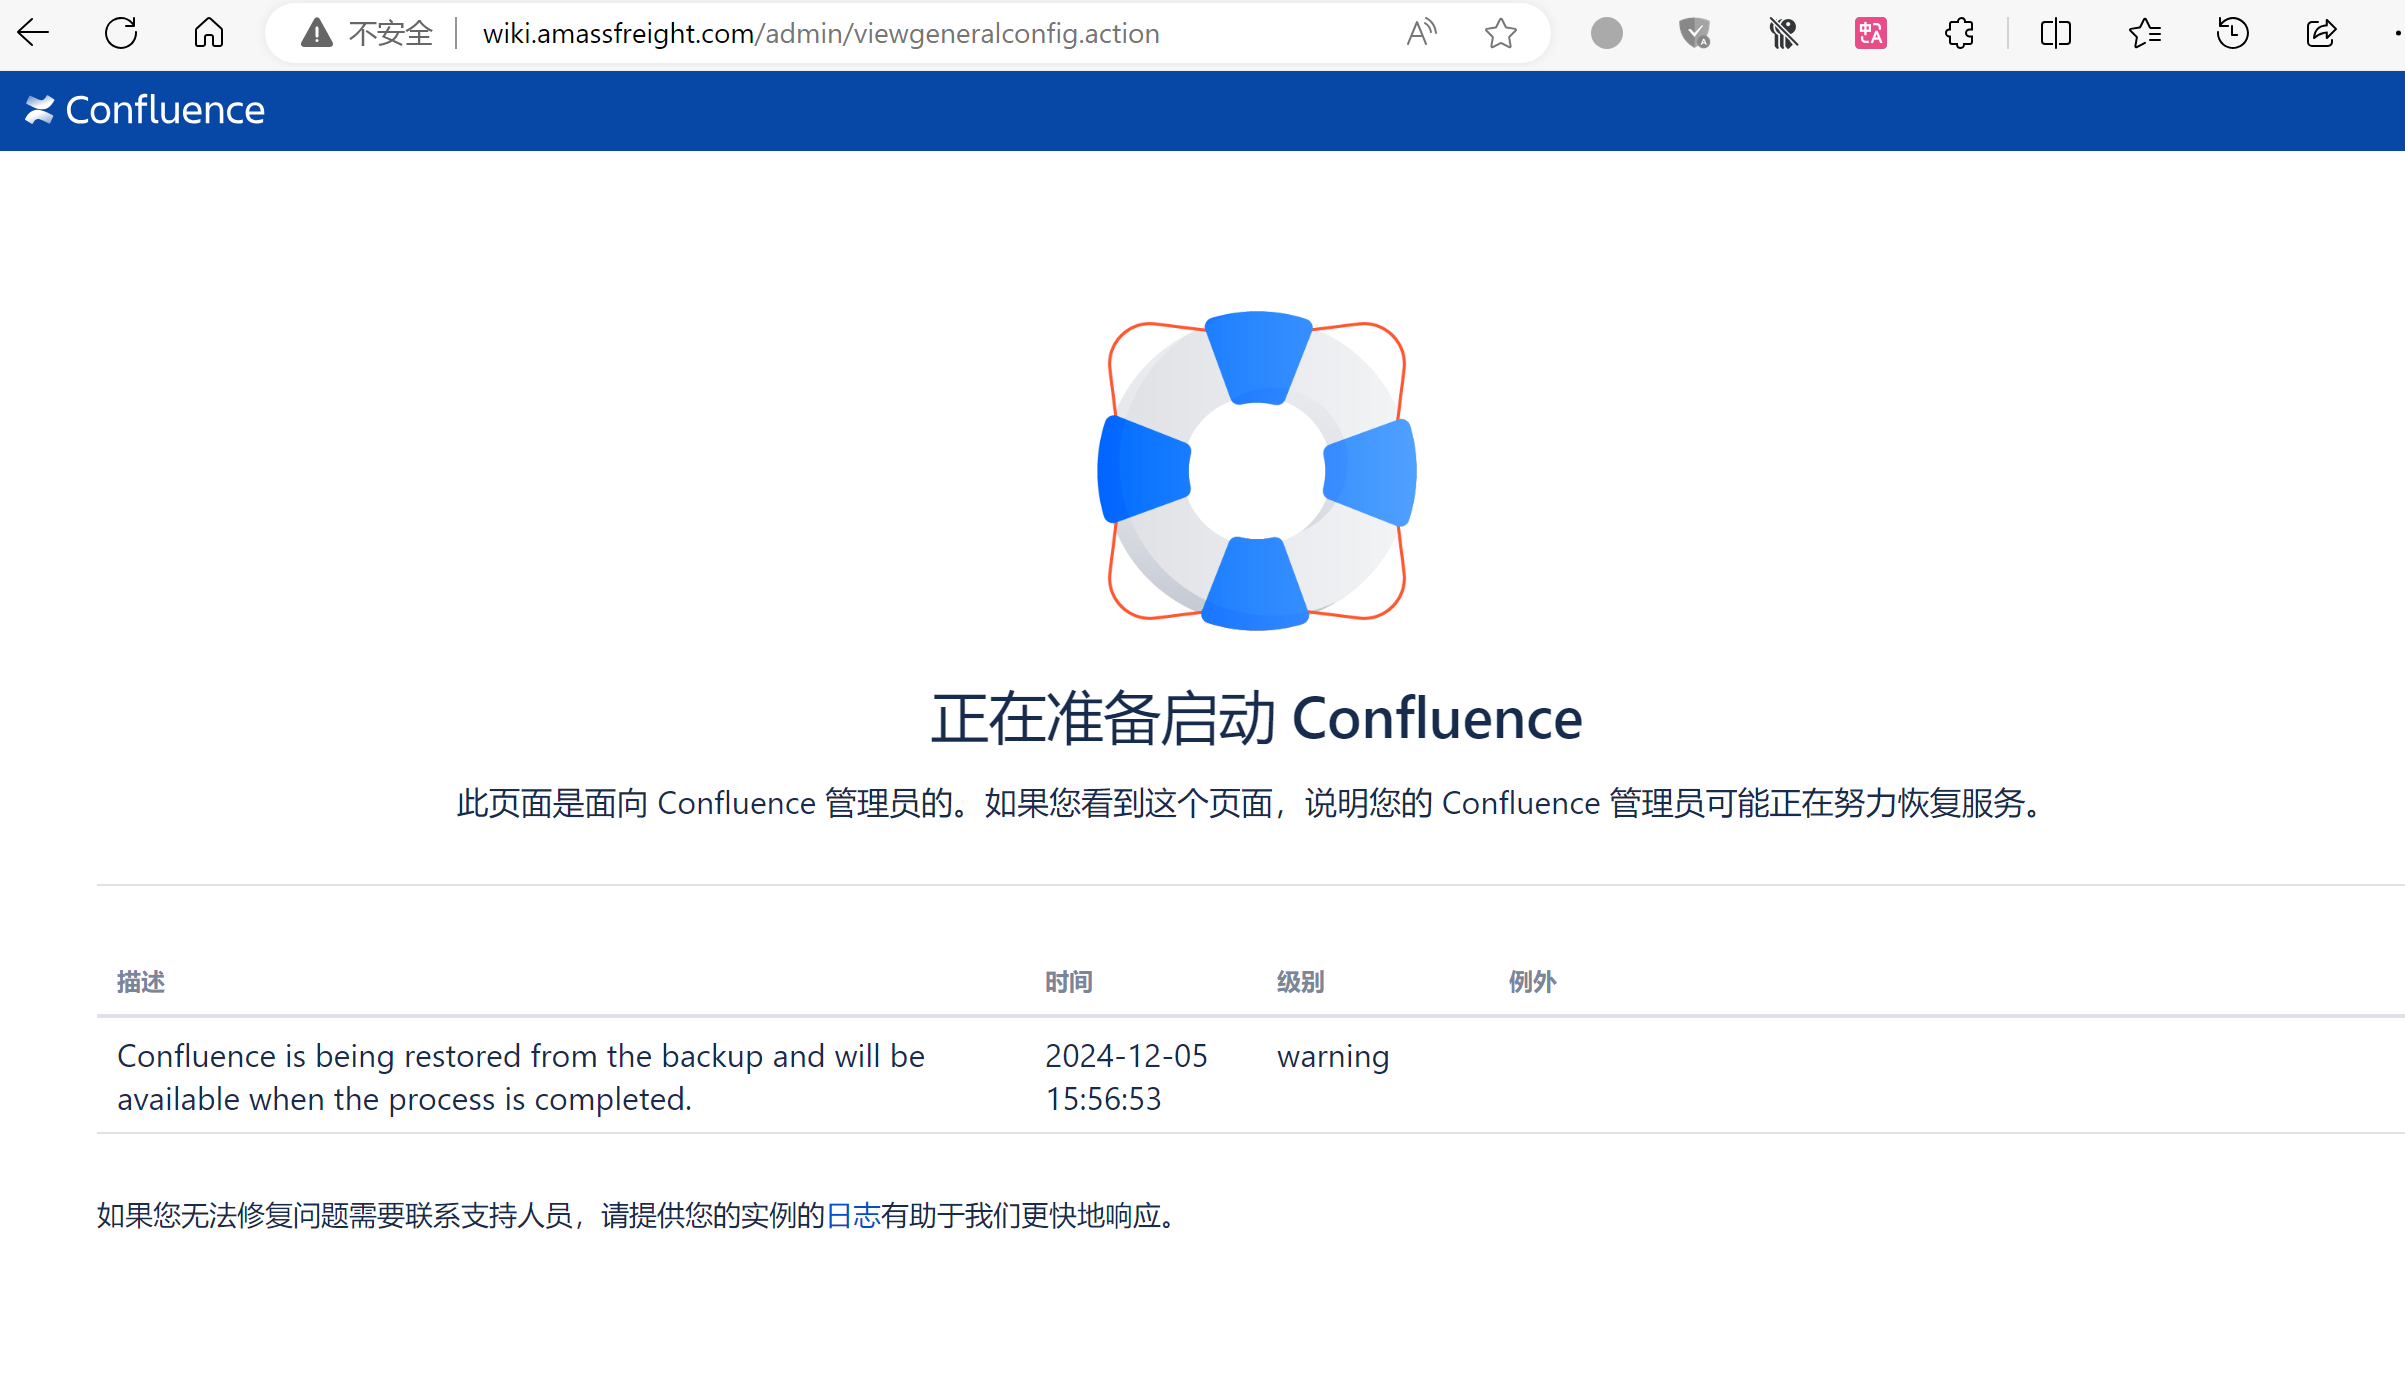Click the 时间 column header
The height and width of the screenshot is (1375, 2405).
1069,982
